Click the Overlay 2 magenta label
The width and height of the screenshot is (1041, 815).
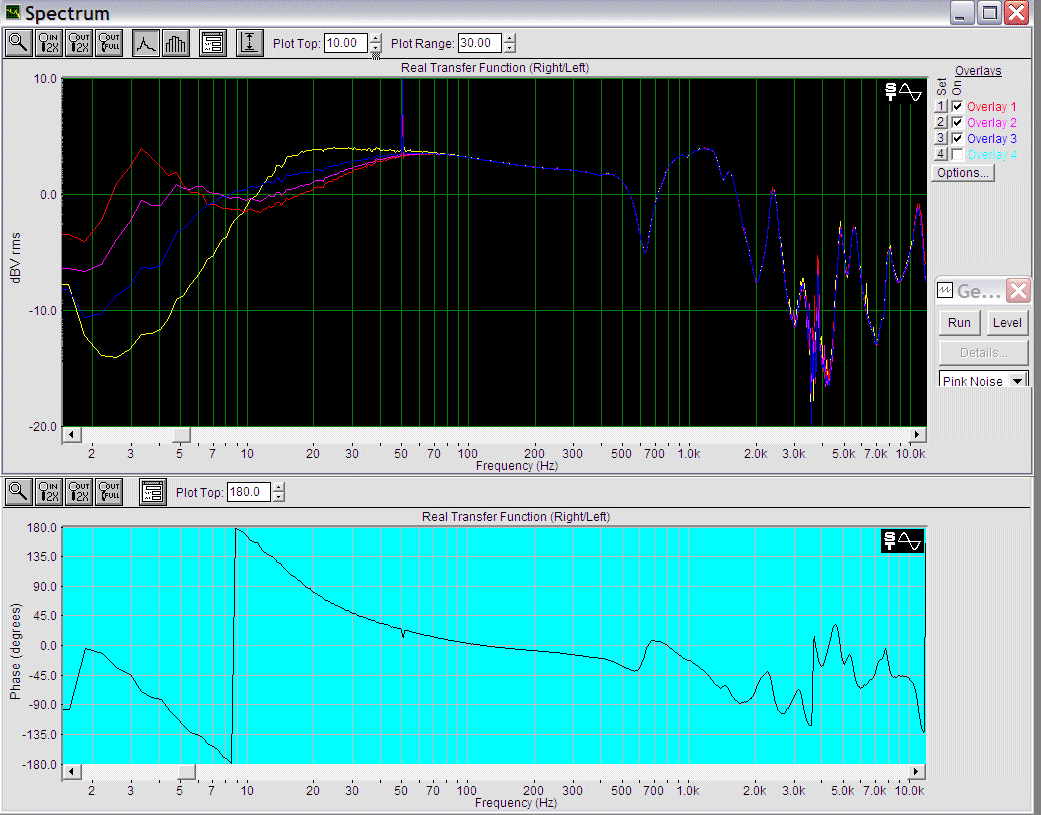pyautogui.click(x=991, y=123)
